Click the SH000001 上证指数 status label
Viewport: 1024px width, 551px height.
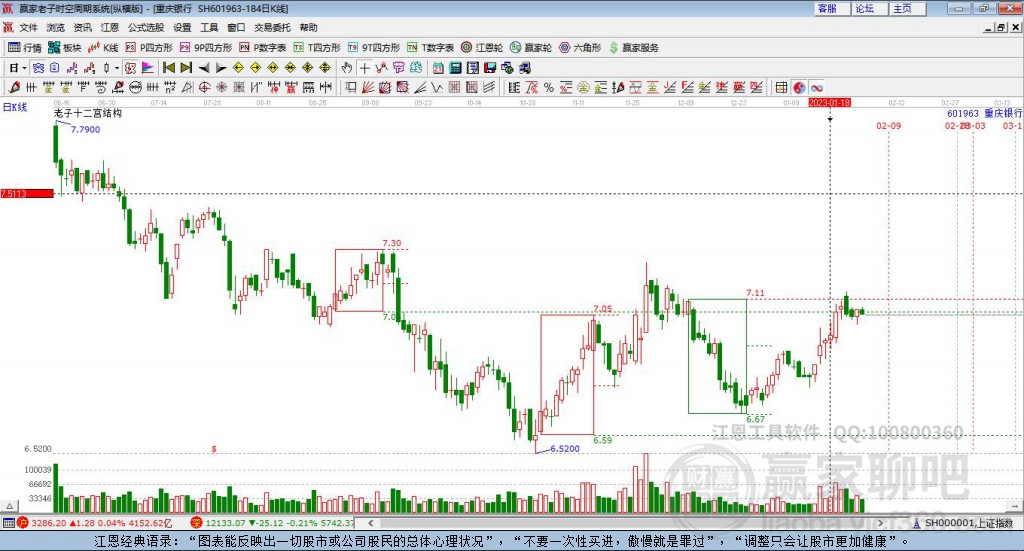click(x=968, y=523)
